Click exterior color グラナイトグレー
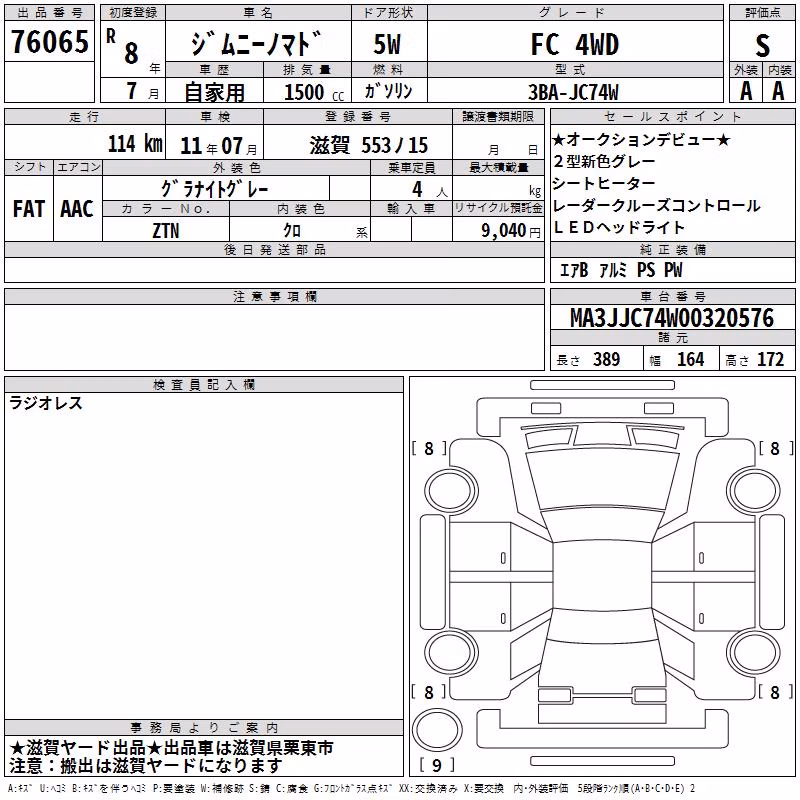This screenshot has width=800, height=800. pyautogui.click(x=215, y=189)
